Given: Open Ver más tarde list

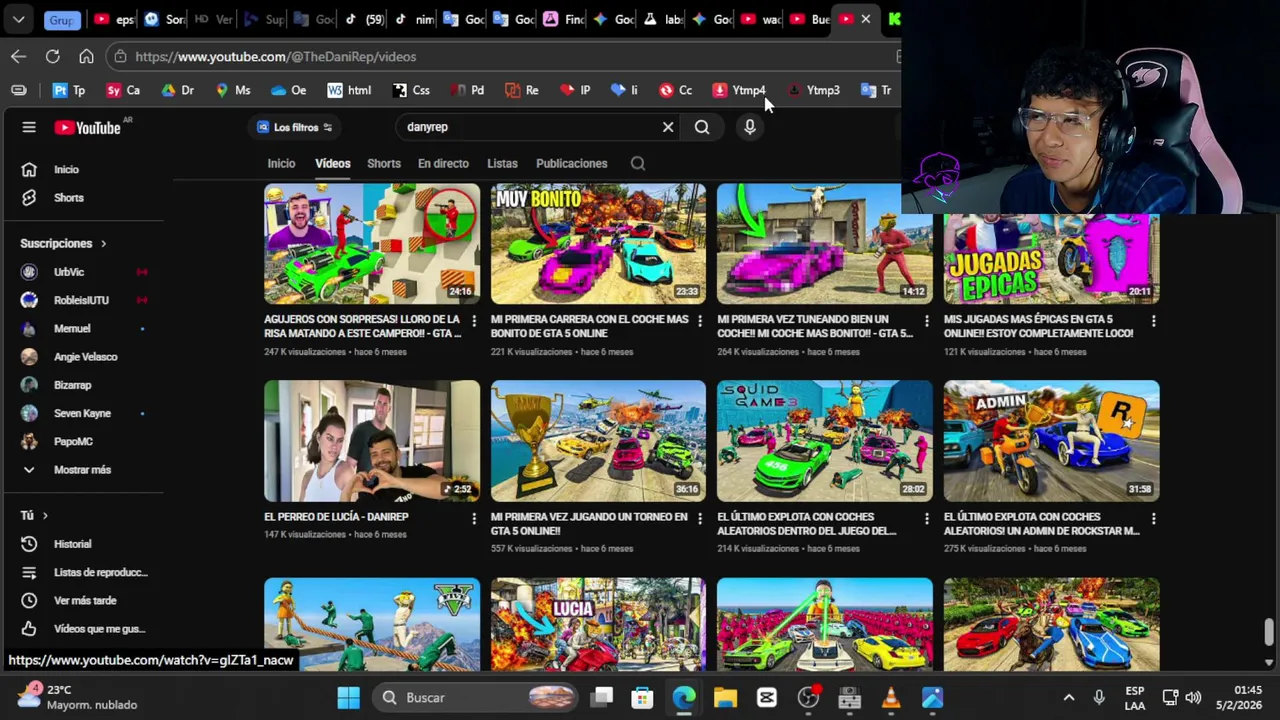Looking at the screenshot, I should point(84,600).
